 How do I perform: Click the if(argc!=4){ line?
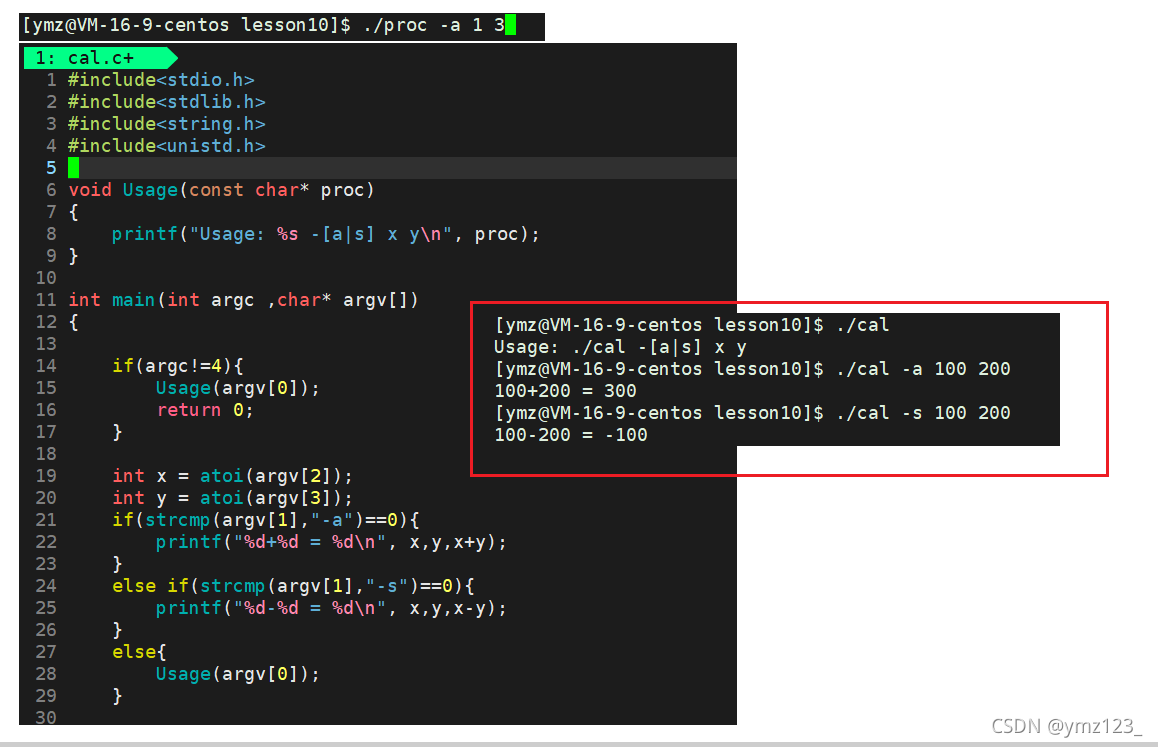[x=178, y=366]
